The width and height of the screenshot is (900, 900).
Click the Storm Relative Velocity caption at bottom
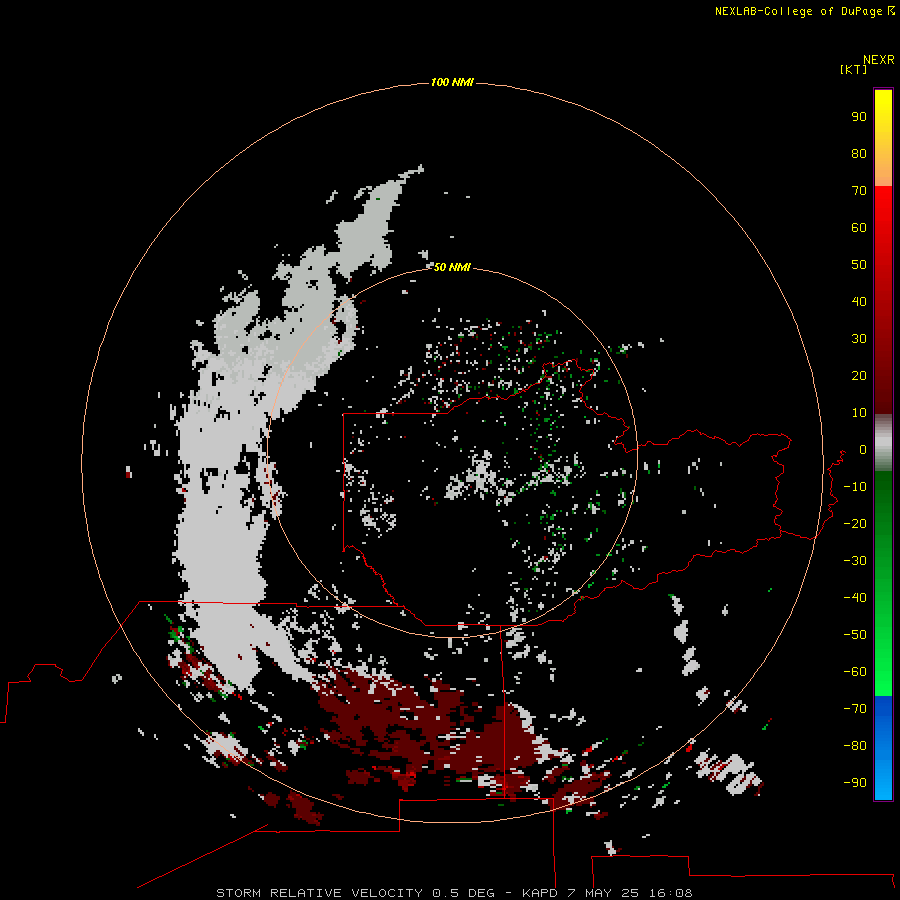454,893
